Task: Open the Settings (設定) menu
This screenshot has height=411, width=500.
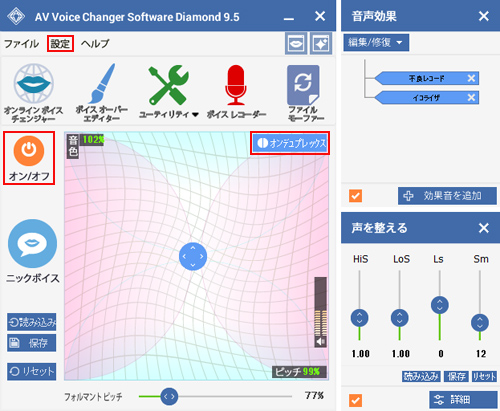Action: pos(60,43)
